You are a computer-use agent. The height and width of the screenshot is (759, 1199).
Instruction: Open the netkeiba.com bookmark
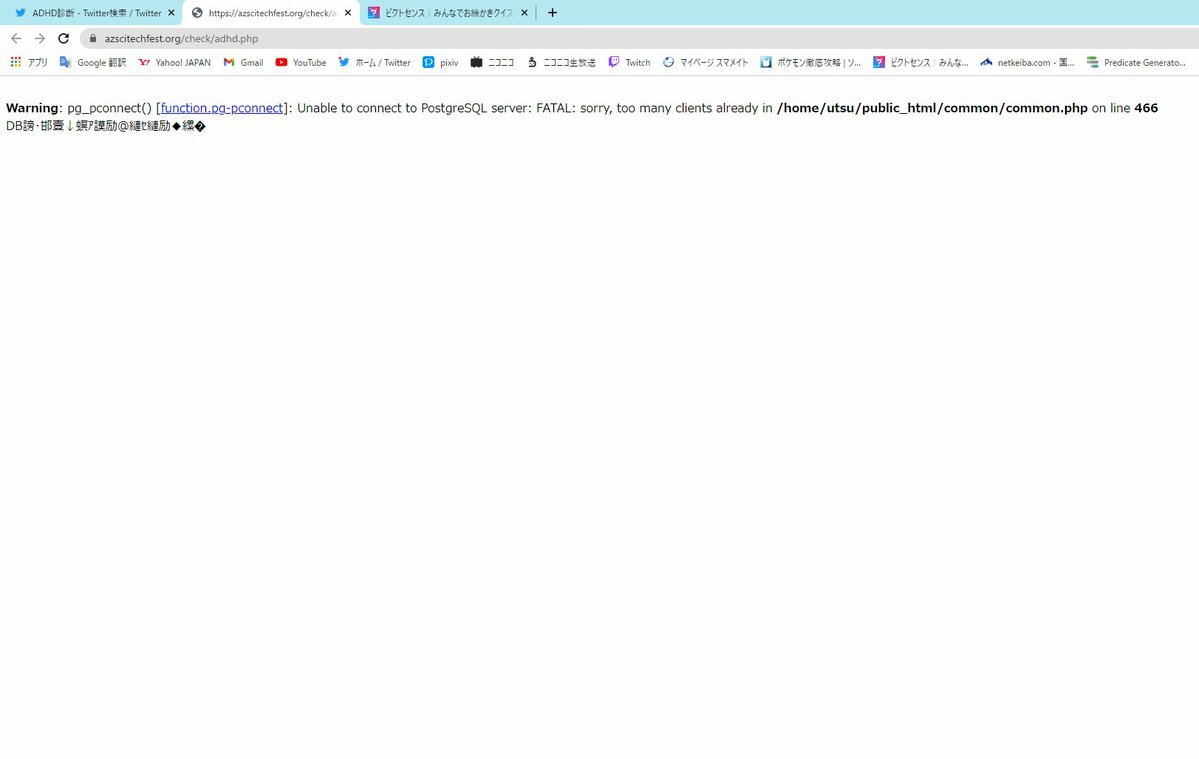[x=1027, y=63]
